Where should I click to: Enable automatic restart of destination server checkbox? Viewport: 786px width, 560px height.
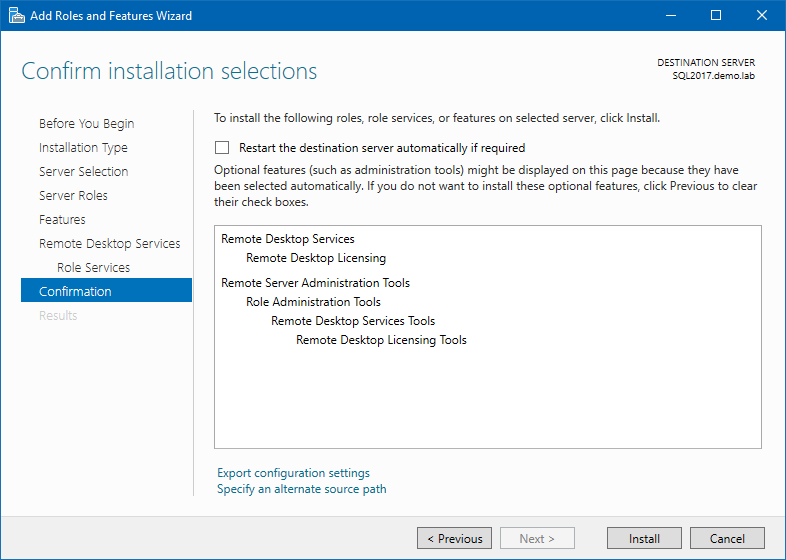pyautogui.click(x=222, y=147)
